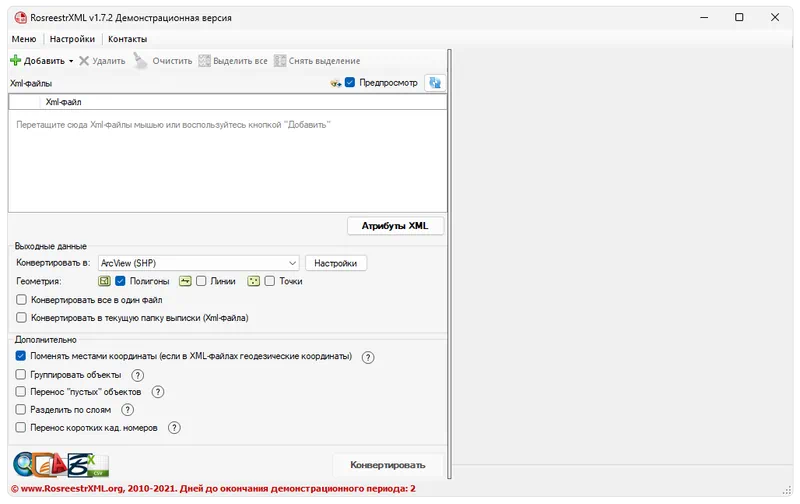
Task: Click Удалить in the toolbar
Action: [103, 61]
